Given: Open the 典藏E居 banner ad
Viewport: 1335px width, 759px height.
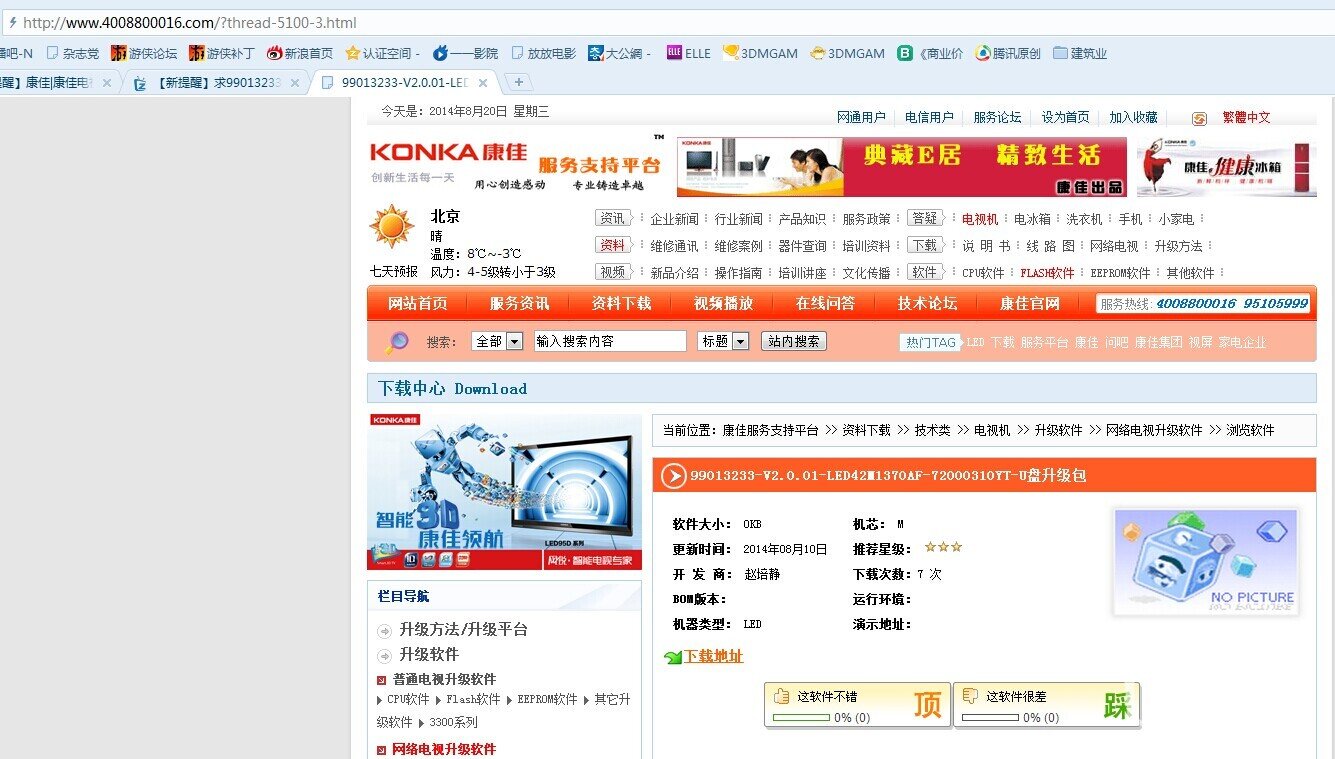Looking at the screenshot, I should click(901, 167).
